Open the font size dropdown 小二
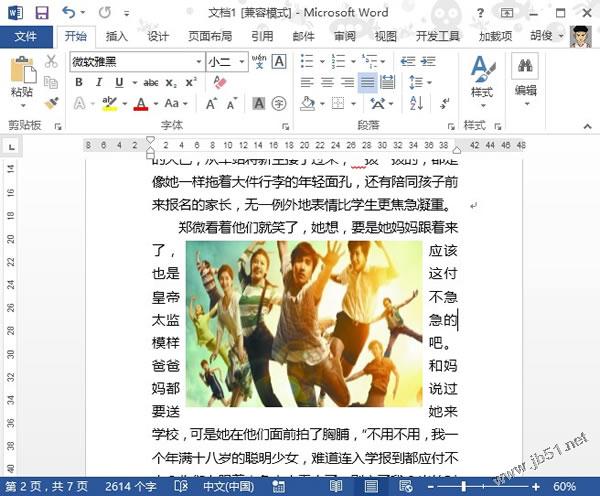The height and width of the screenshot is (496, 600). (x=242, y=62)
